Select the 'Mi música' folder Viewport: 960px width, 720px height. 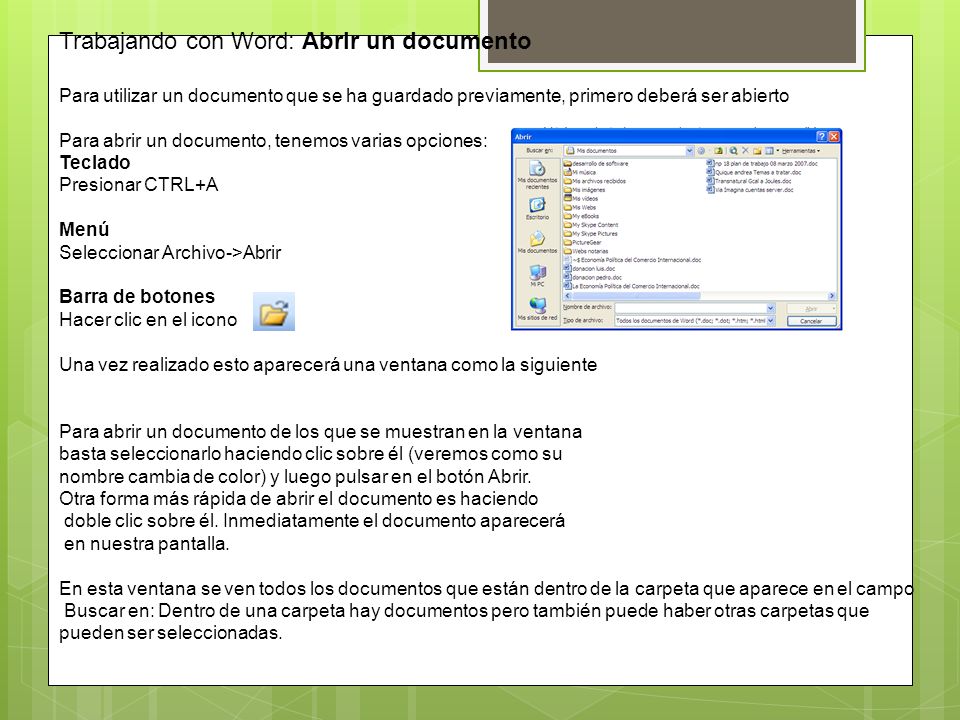pyautogui.click(x=579, y=172)
